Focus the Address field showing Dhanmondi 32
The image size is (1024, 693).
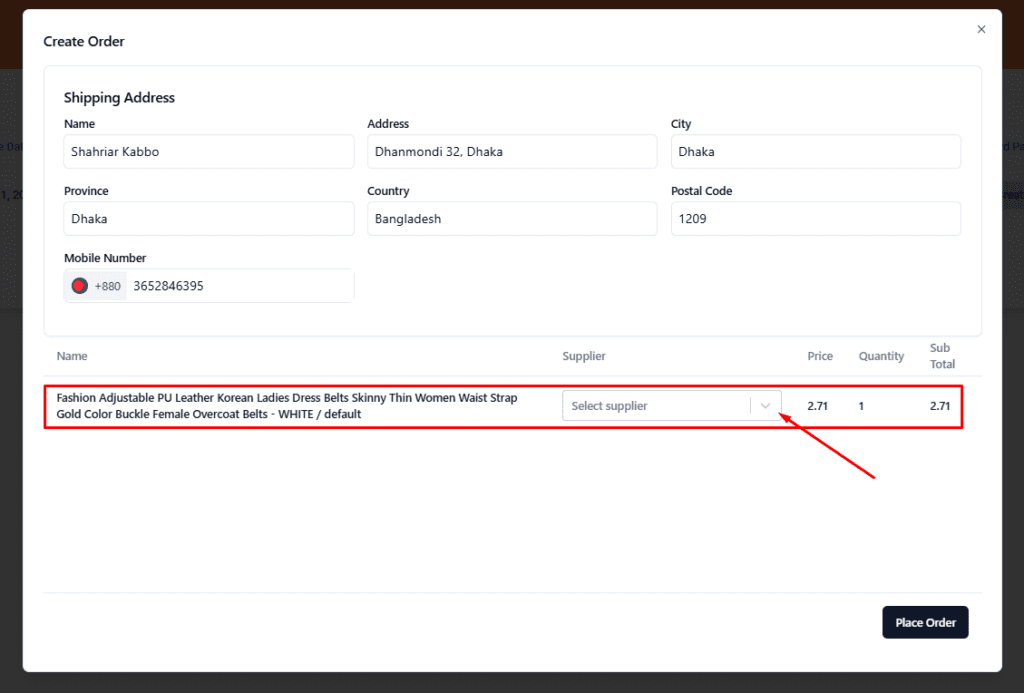(512, 152)
